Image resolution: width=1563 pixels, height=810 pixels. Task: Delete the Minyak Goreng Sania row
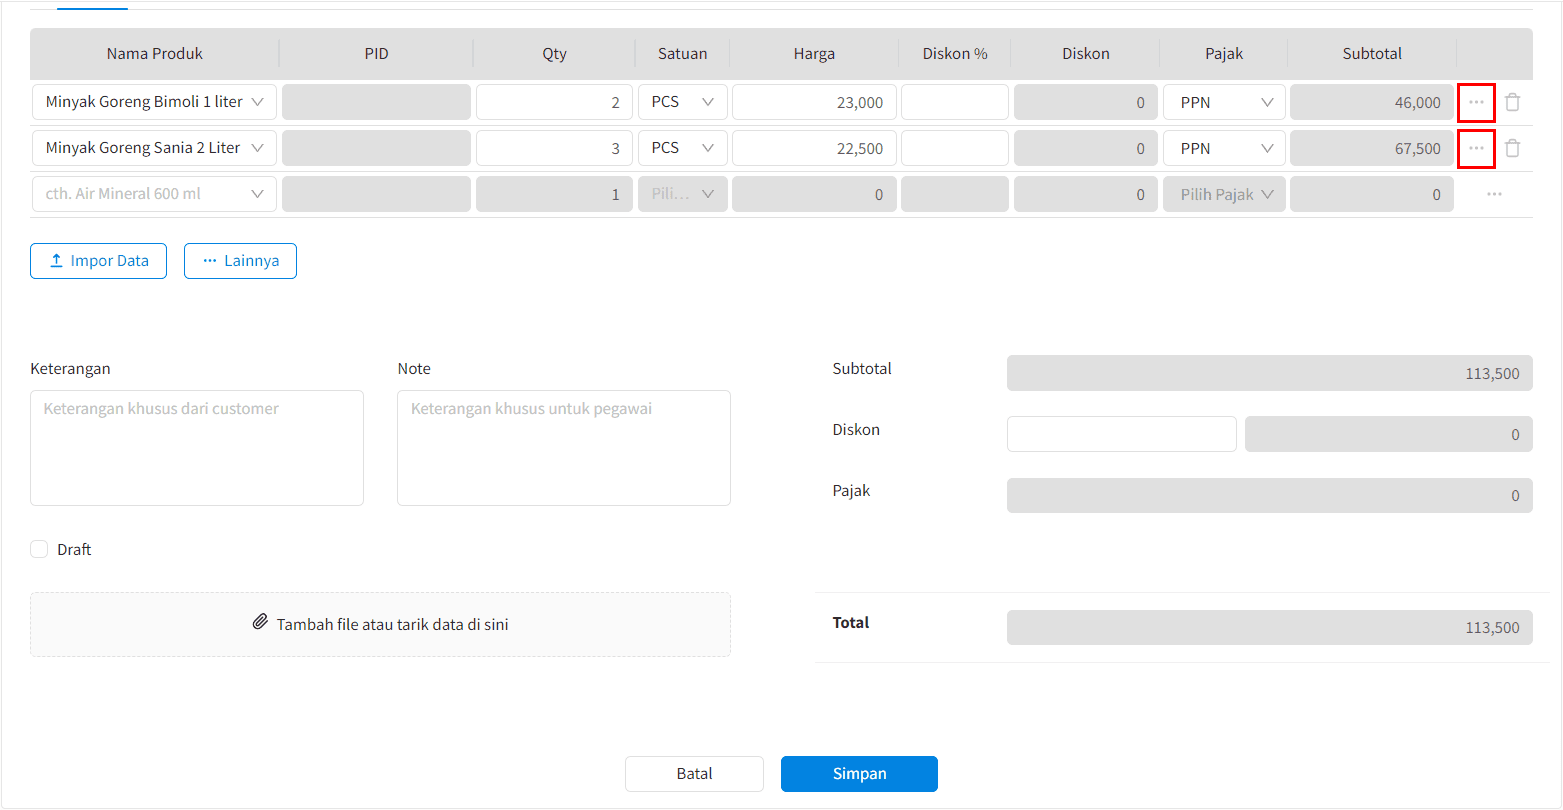[x=1513, y=148]
